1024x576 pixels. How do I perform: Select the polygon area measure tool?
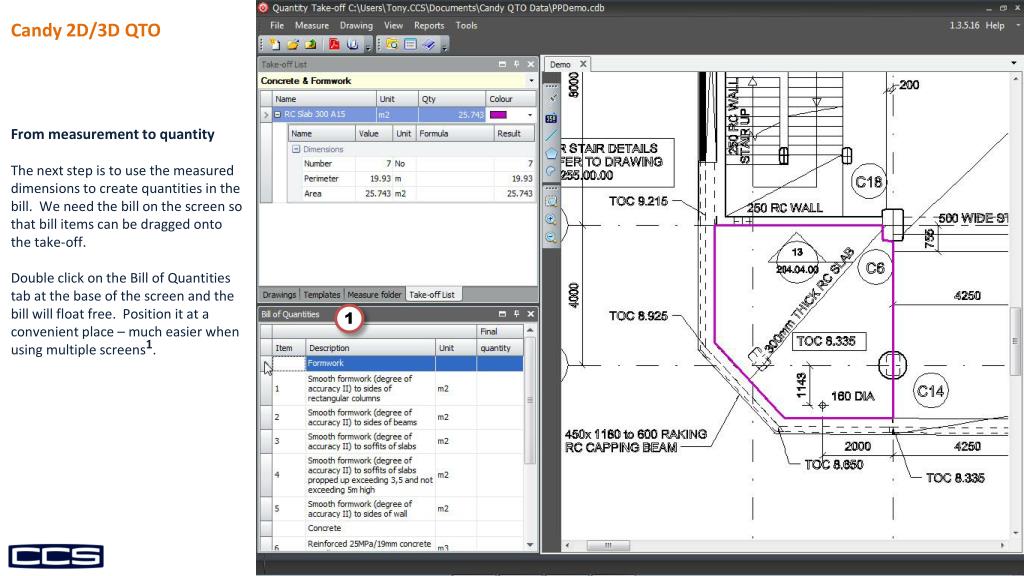tap(551, 153)
